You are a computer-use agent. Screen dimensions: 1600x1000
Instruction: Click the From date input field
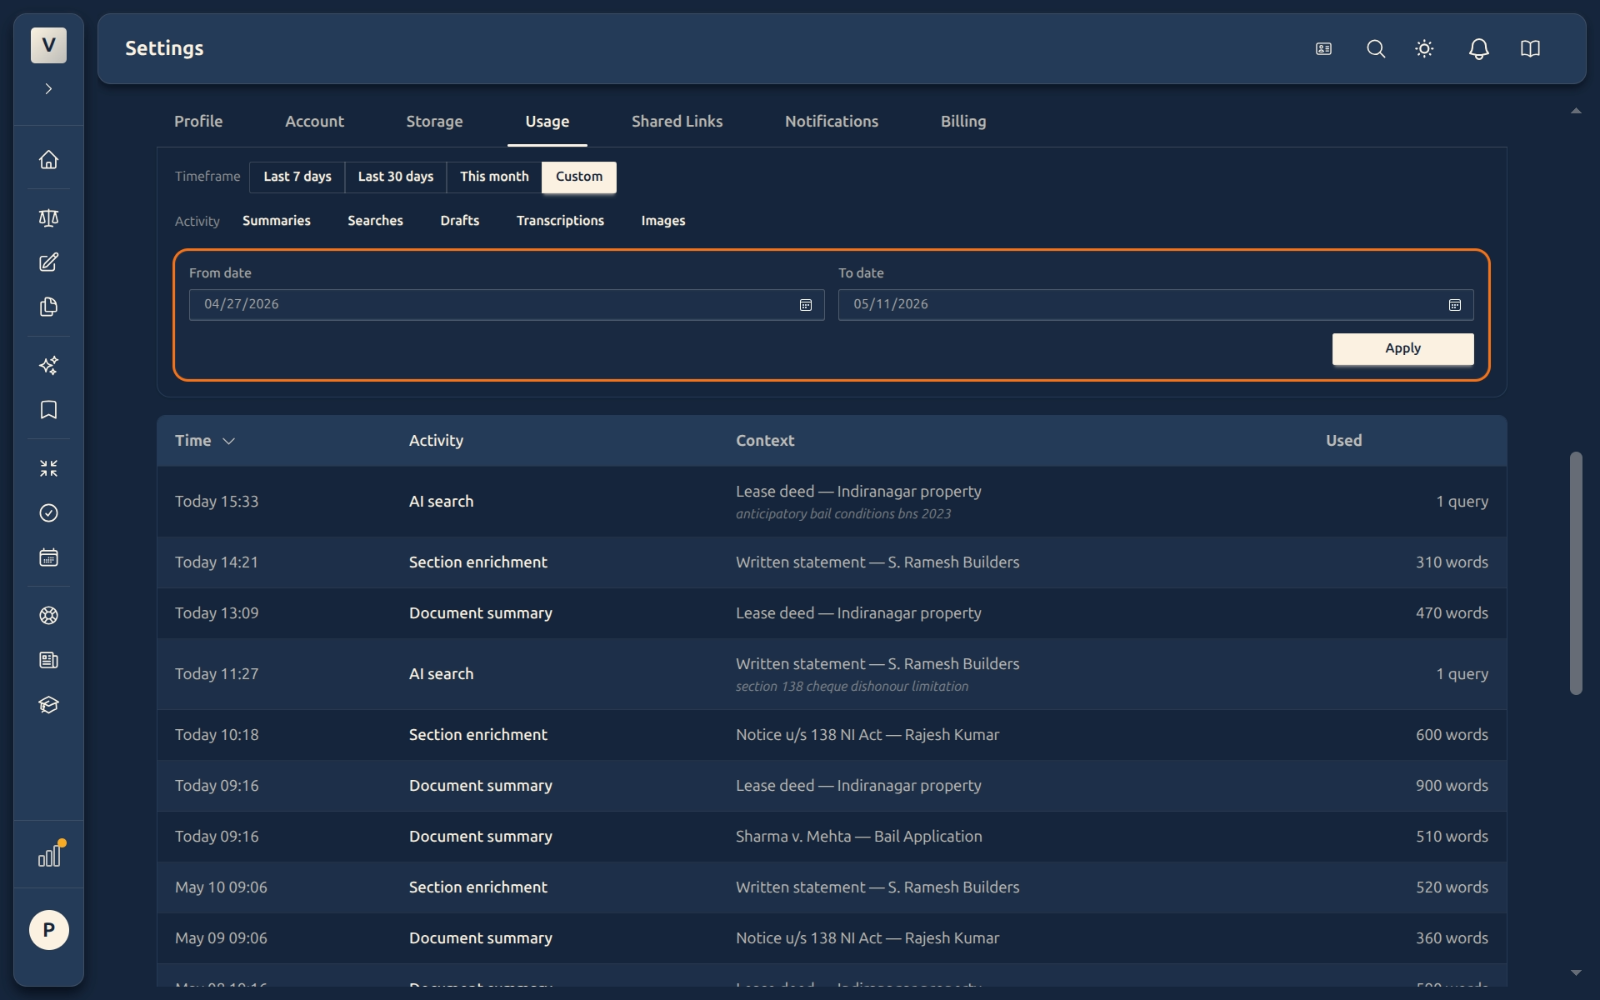[x=506, y=305]
